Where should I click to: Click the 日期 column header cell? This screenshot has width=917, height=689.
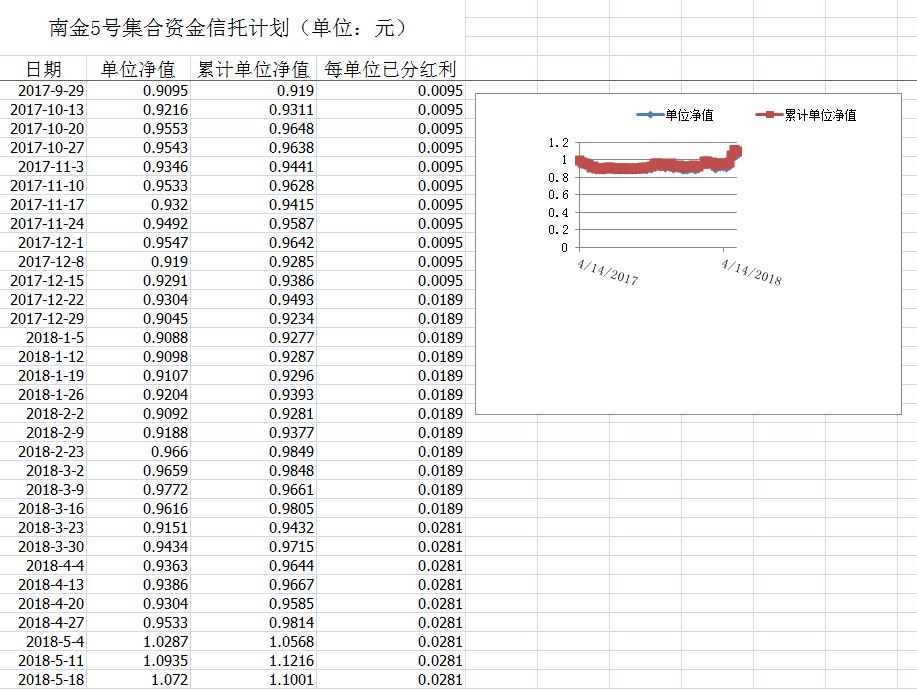43,69
